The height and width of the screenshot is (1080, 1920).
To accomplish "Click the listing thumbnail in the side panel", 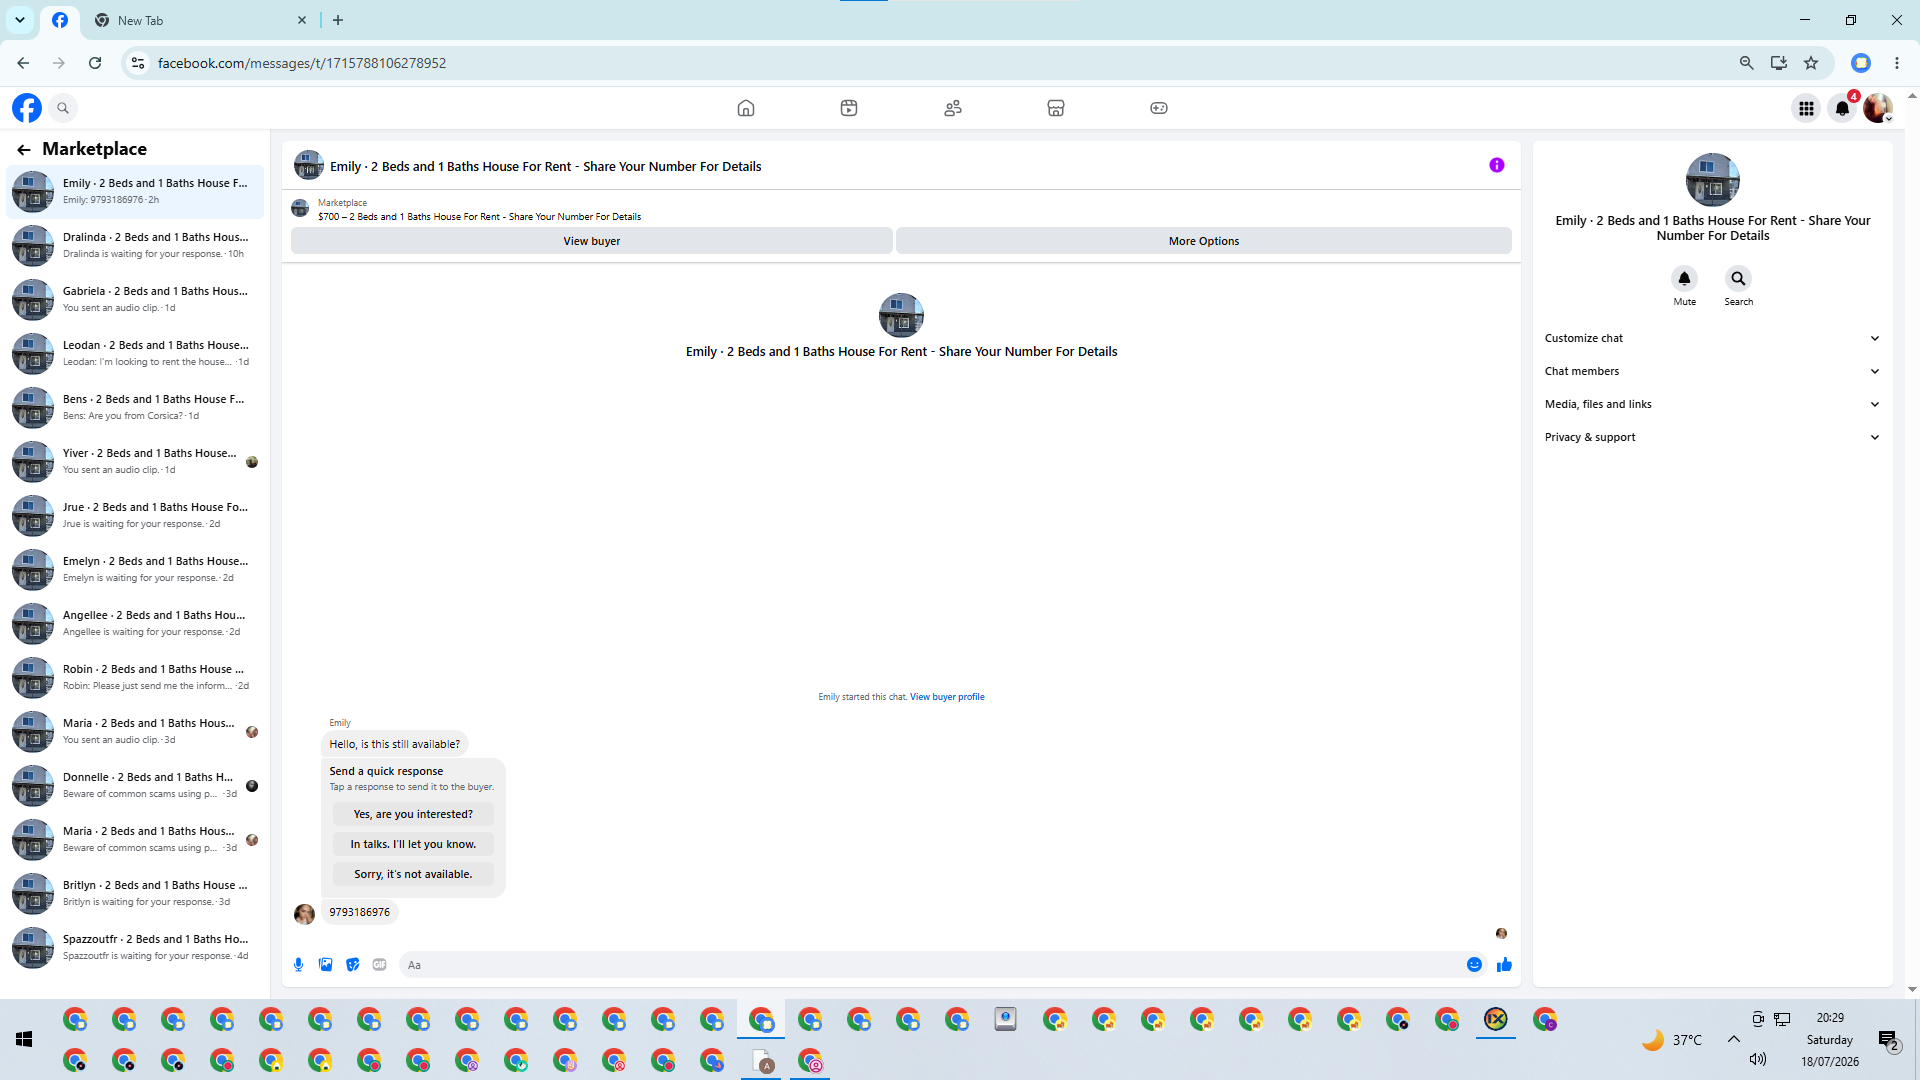I will [1713, 180].
